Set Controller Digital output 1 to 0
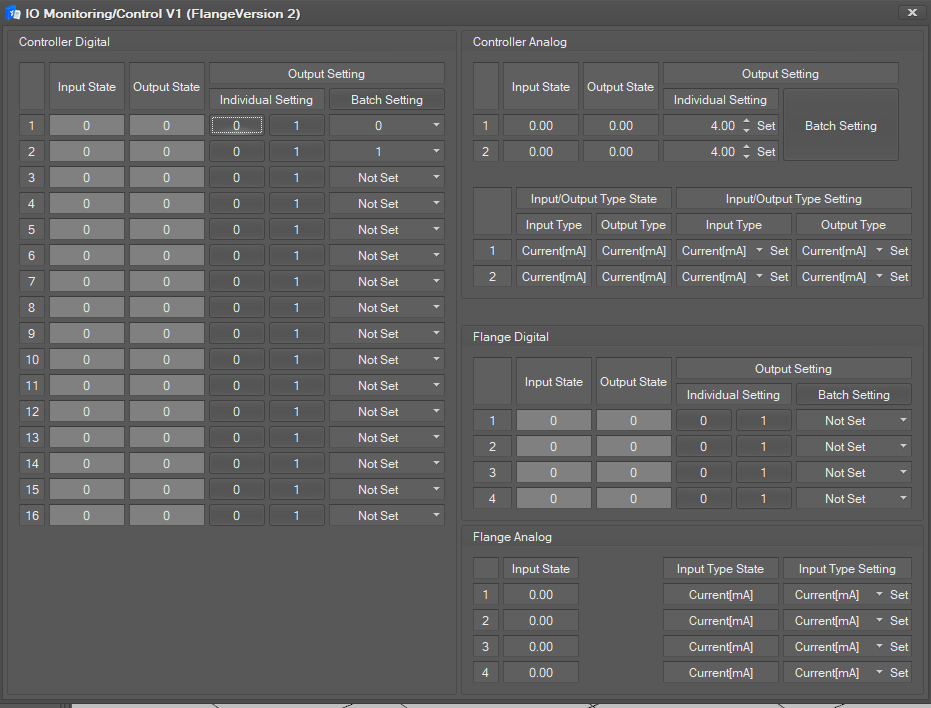Screen dimensions: 931x708 click(237, 126)
